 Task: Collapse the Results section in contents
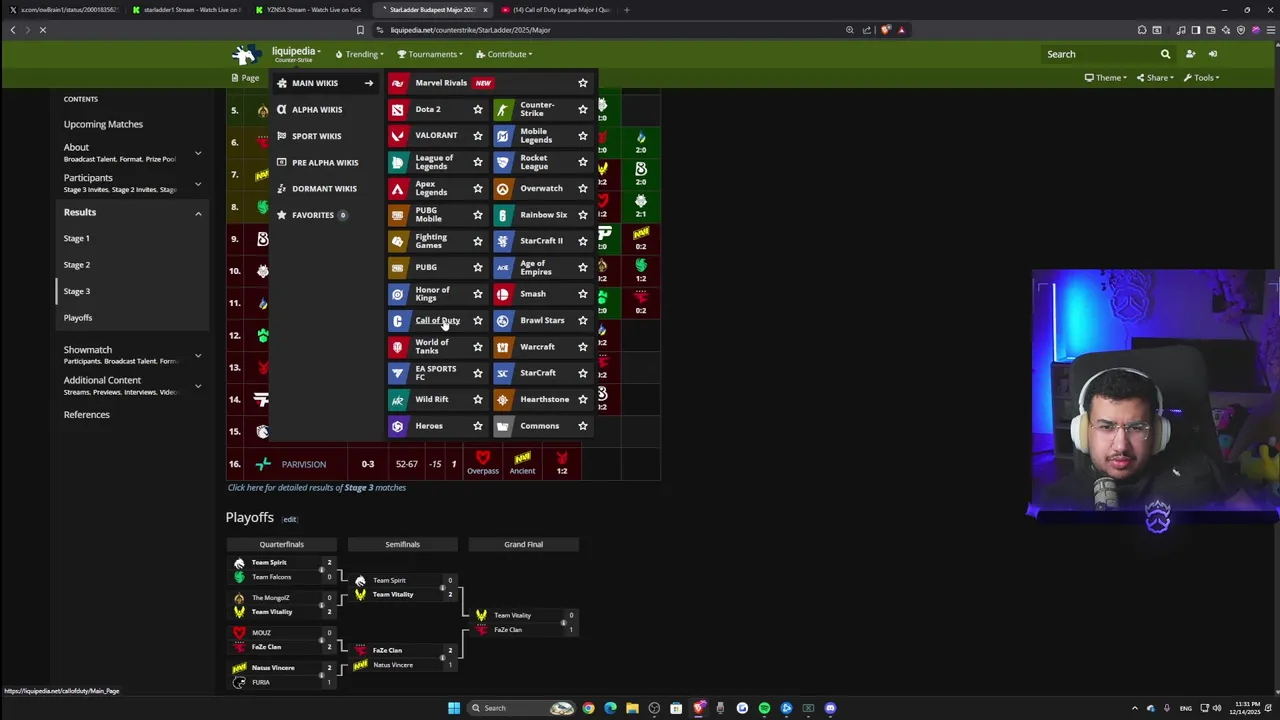coord(198,213)
